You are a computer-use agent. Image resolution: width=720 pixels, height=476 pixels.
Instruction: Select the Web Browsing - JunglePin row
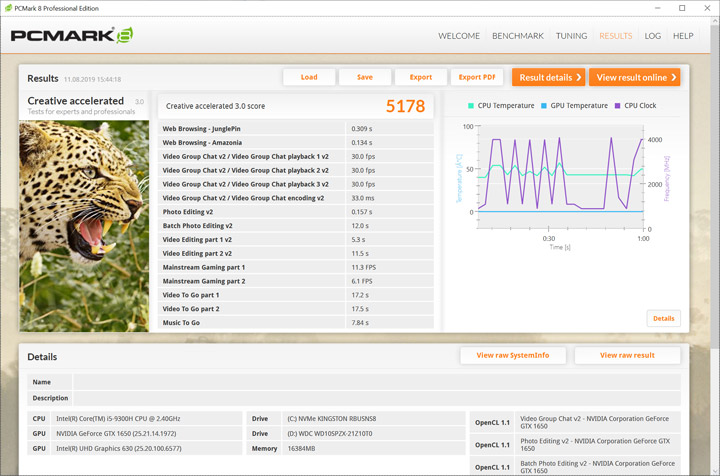296,129
